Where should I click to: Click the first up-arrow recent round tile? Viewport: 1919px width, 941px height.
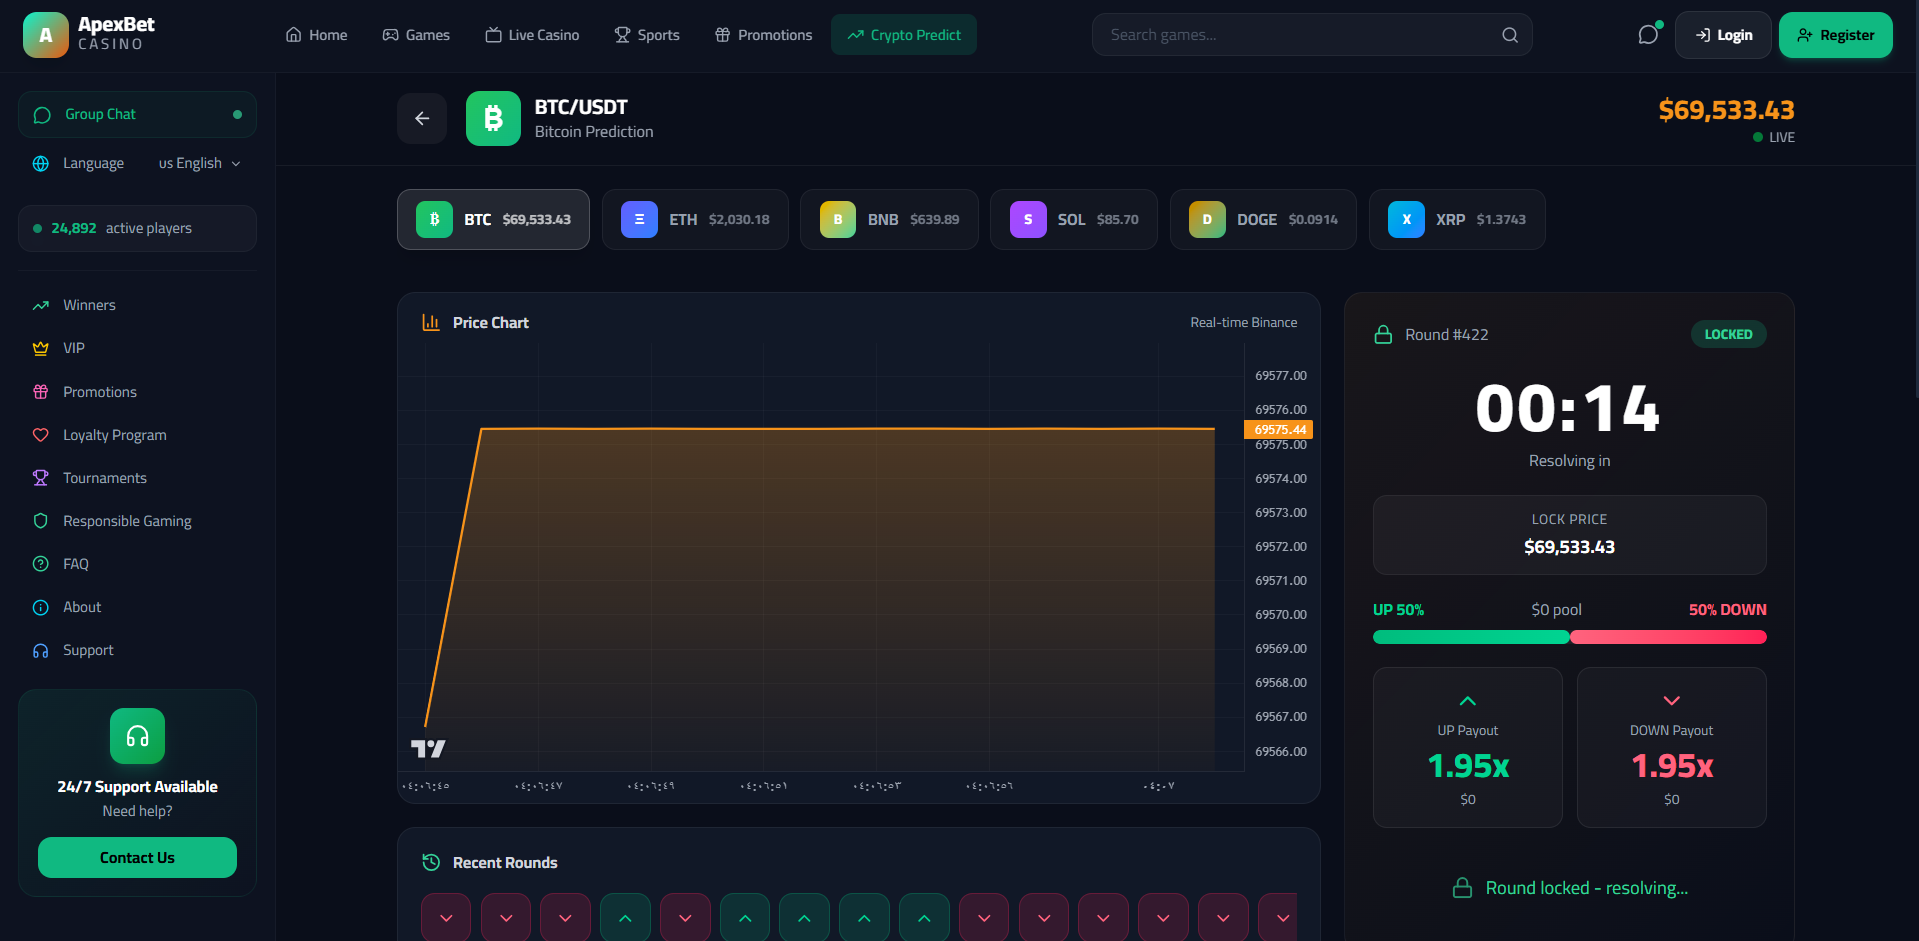coord(625,917)
